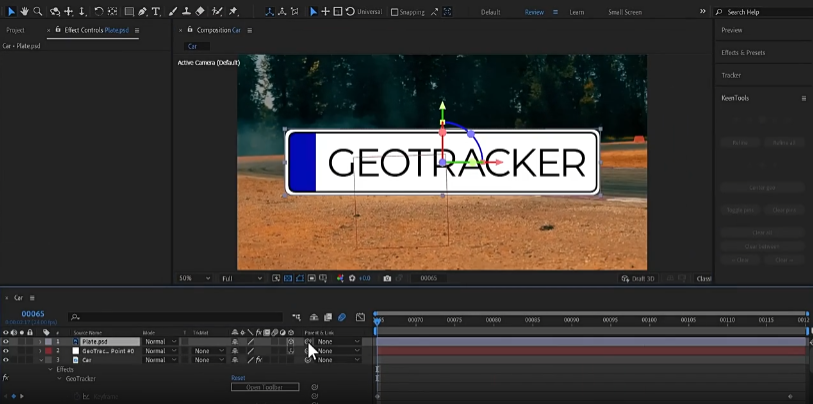
Task: Select the 3D rotation gizmo icon
Action: click(x=350, y=11)
